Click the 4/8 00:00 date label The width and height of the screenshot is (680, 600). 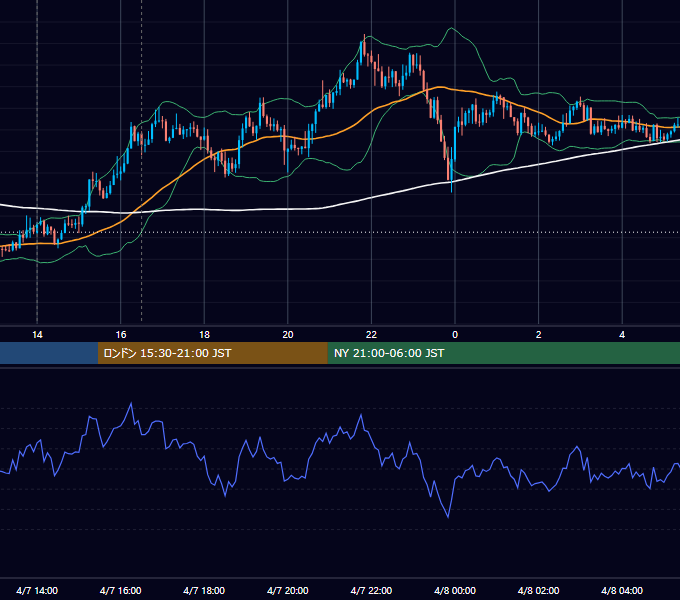coord(455,590)
